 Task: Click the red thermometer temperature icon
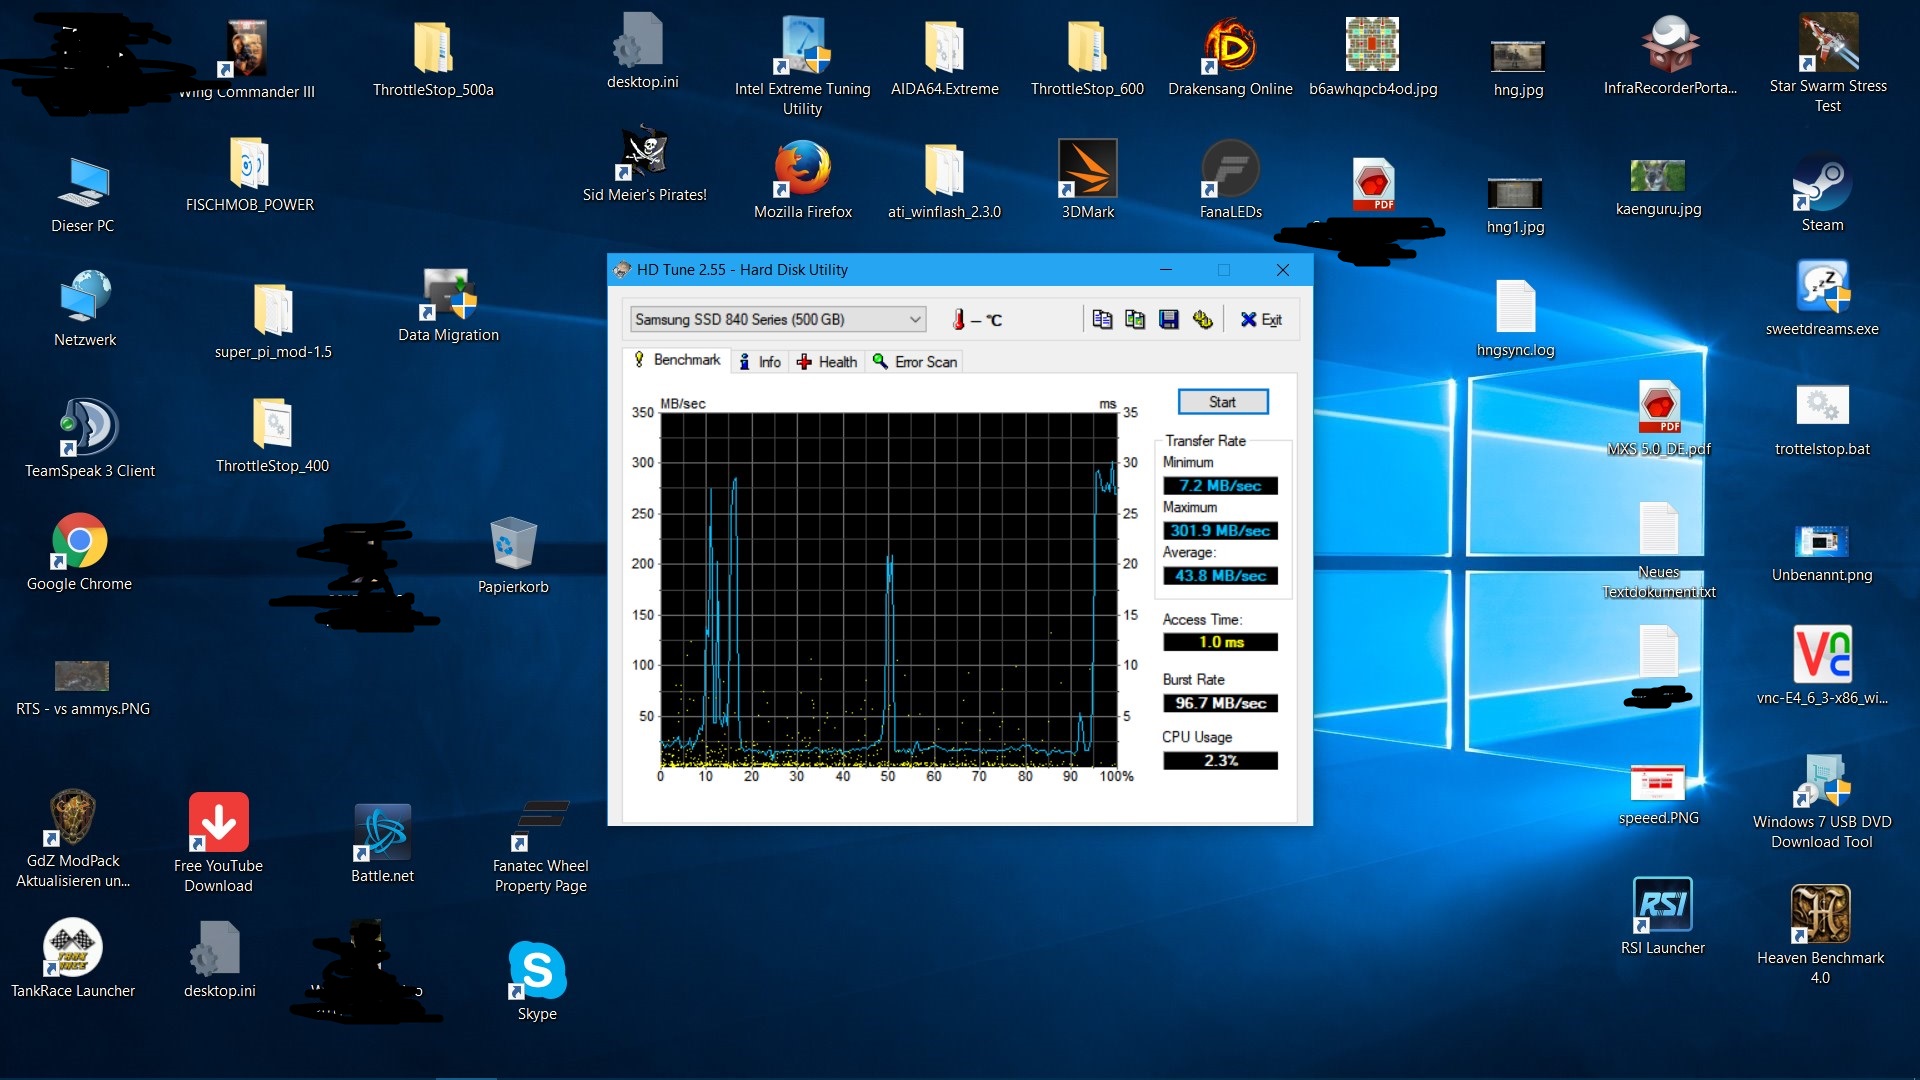click(x=958, y=319)
